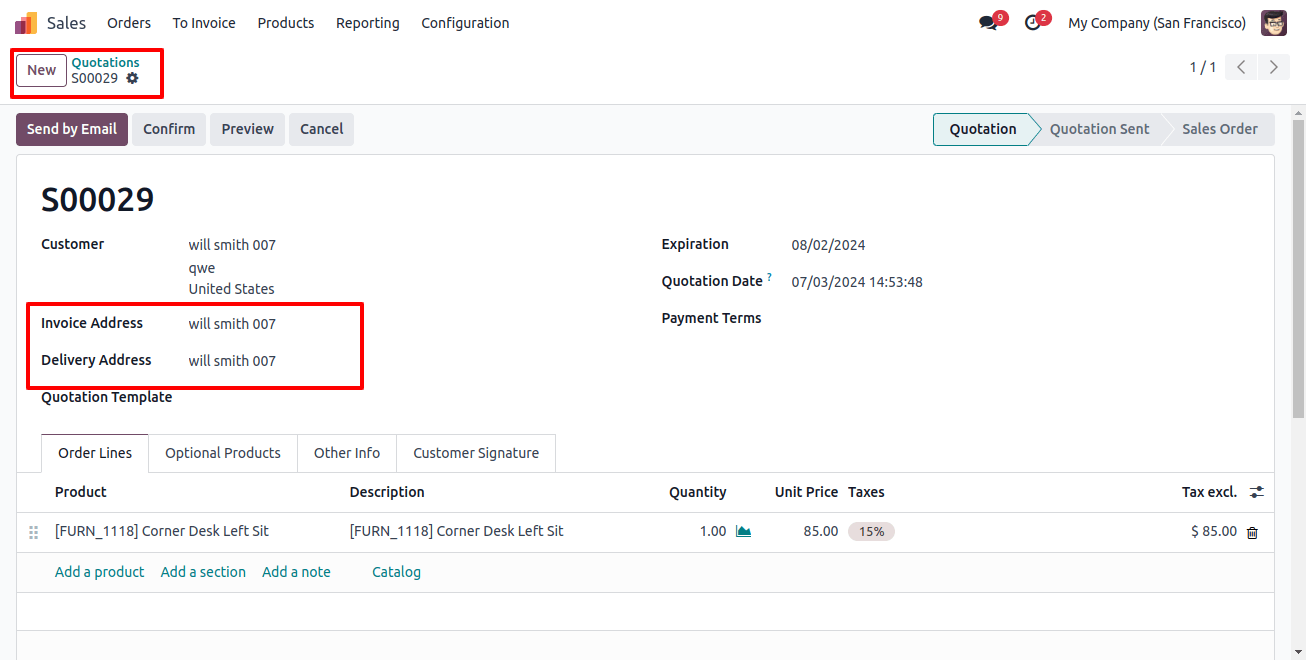Select the Quotation Sent status stage
Image resolution: width=1306 pixels, height=660 pixels.
click(1099, 129)
